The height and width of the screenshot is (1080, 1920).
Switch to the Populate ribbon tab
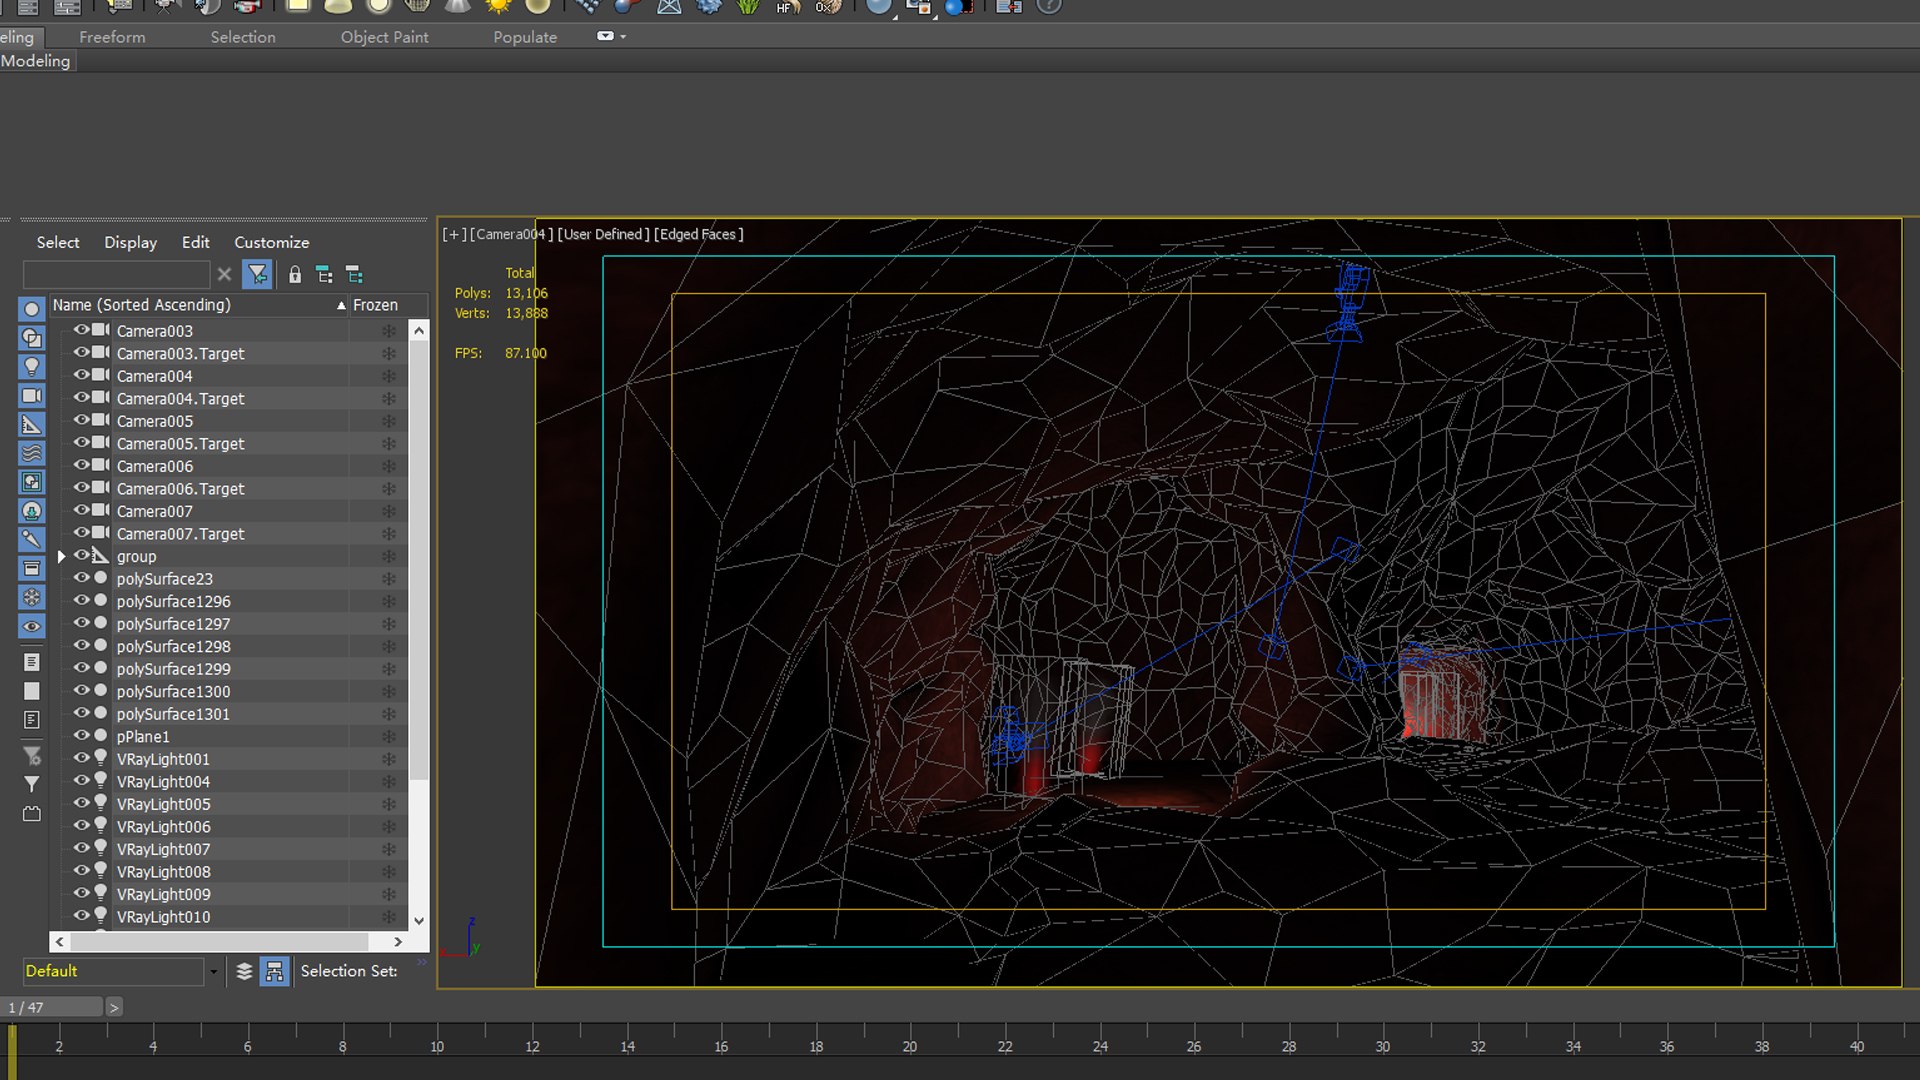525,37
